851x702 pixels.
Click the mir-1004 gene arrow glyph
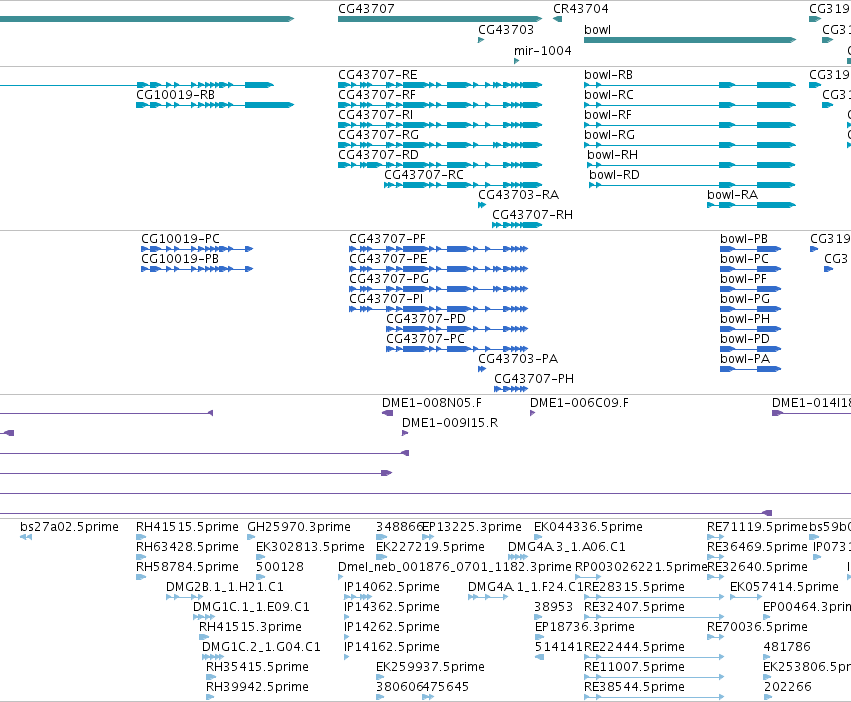(517, 61)
